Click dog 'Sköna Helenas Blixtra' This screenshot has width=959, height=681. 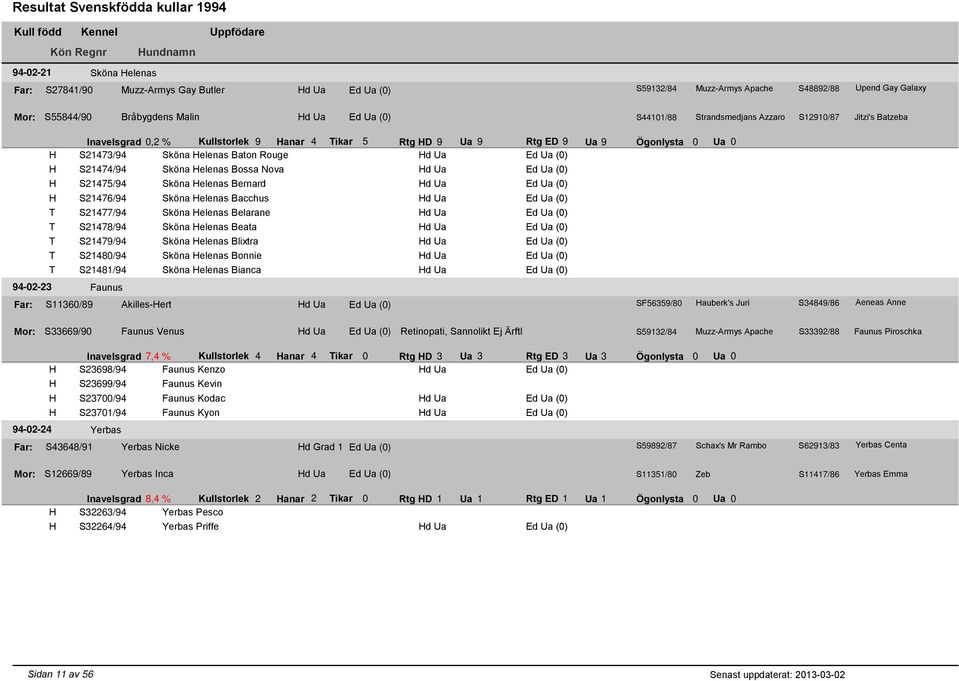pyautogui.click(x=210, y=241)
